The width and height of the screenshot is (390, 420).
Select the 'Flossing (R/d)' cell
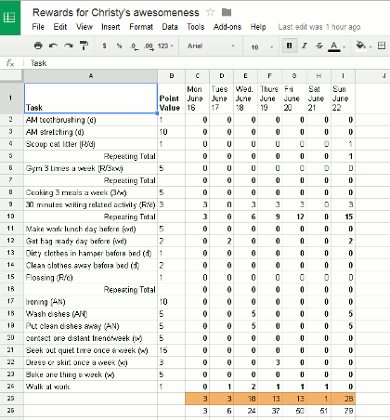pyautogui.click(x=90, y=277)
